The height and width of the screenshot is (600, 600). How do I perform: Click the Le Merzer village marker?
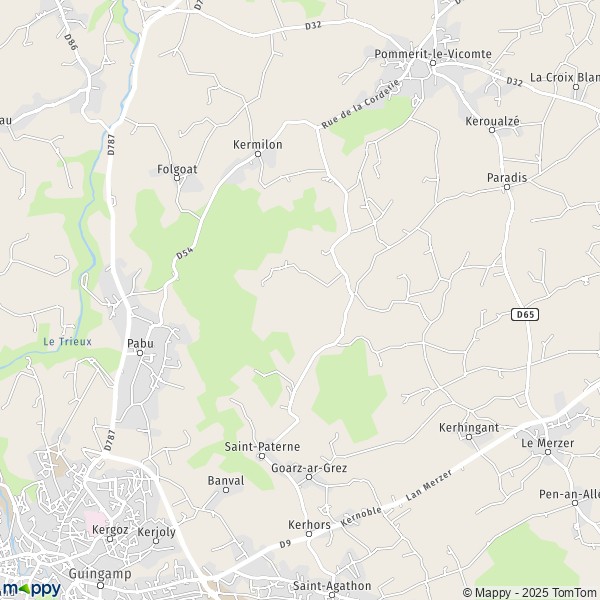click(x=548, y=452)
